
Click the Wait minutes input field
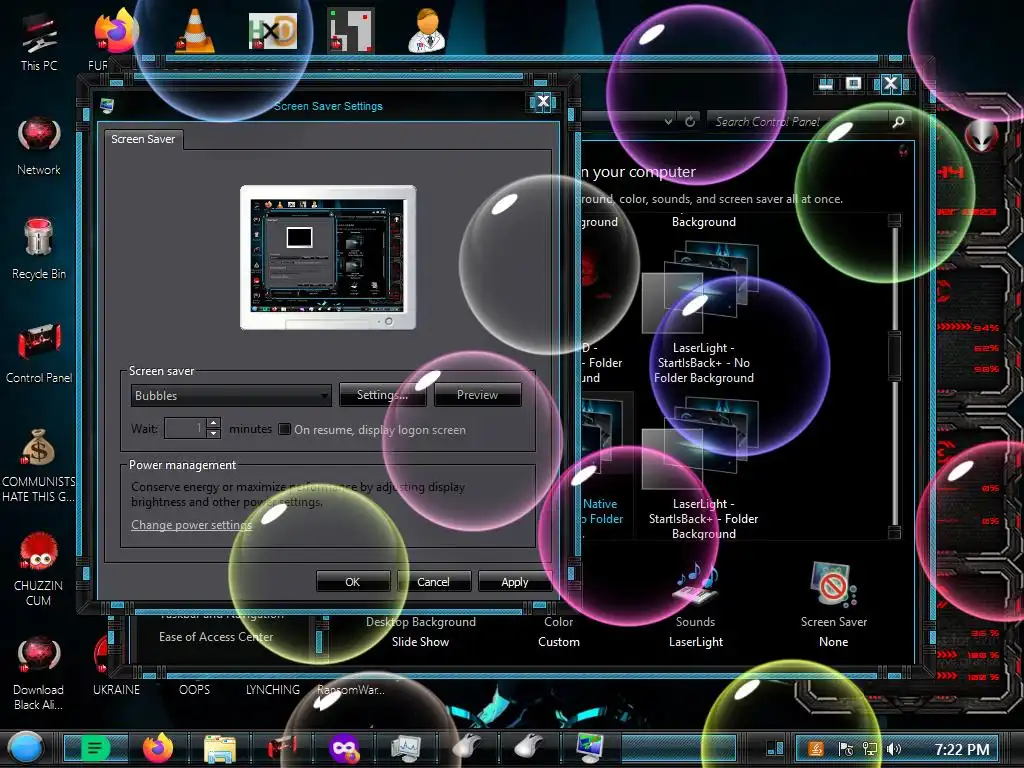pyautogui.click(x=185, y=428)
